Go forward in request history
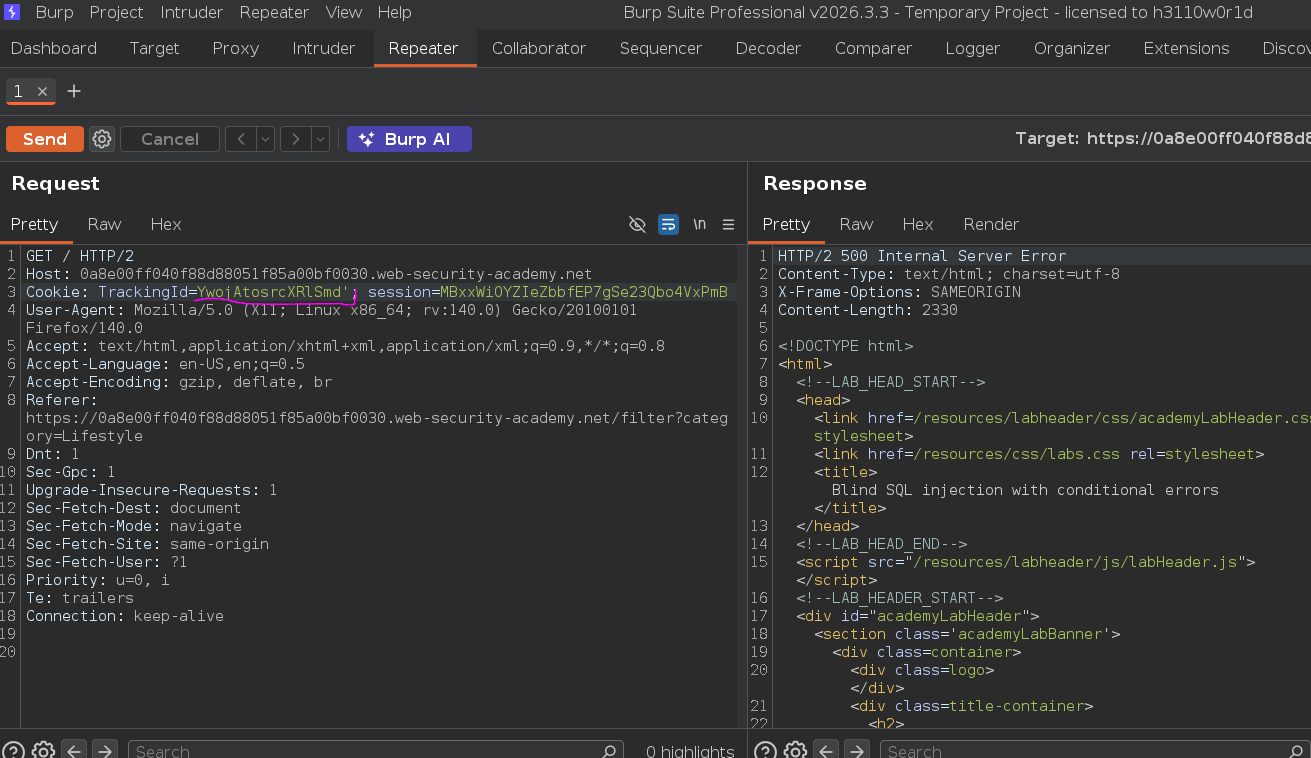Screen dimensions: 1311x758 (295, 139)
